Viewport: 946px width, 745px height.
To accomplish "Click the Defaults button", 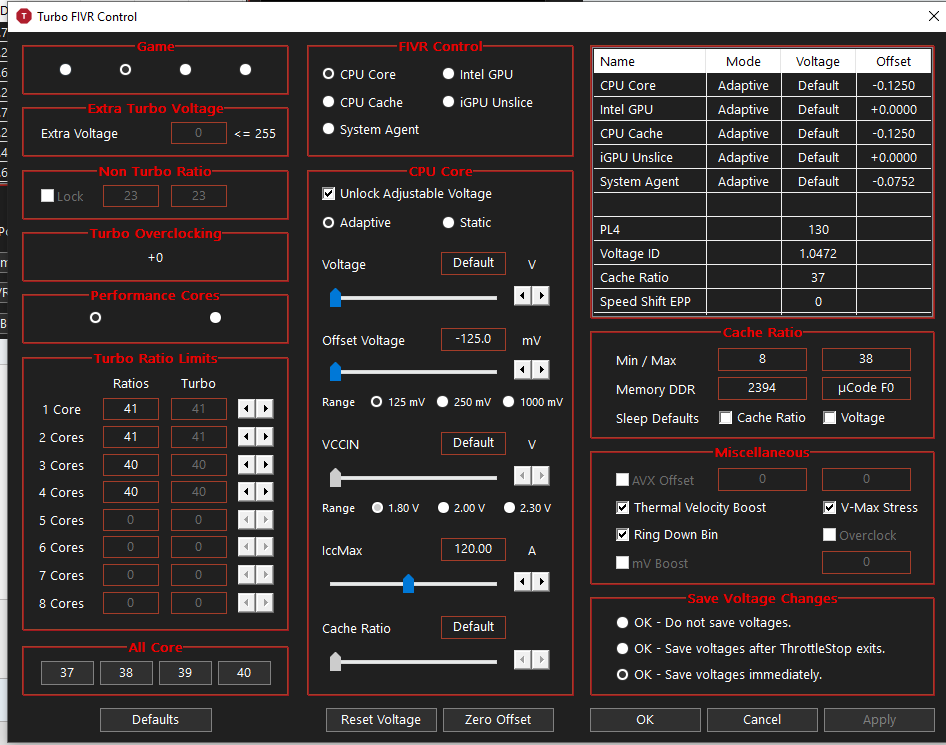I will click(x=156, y=720).
